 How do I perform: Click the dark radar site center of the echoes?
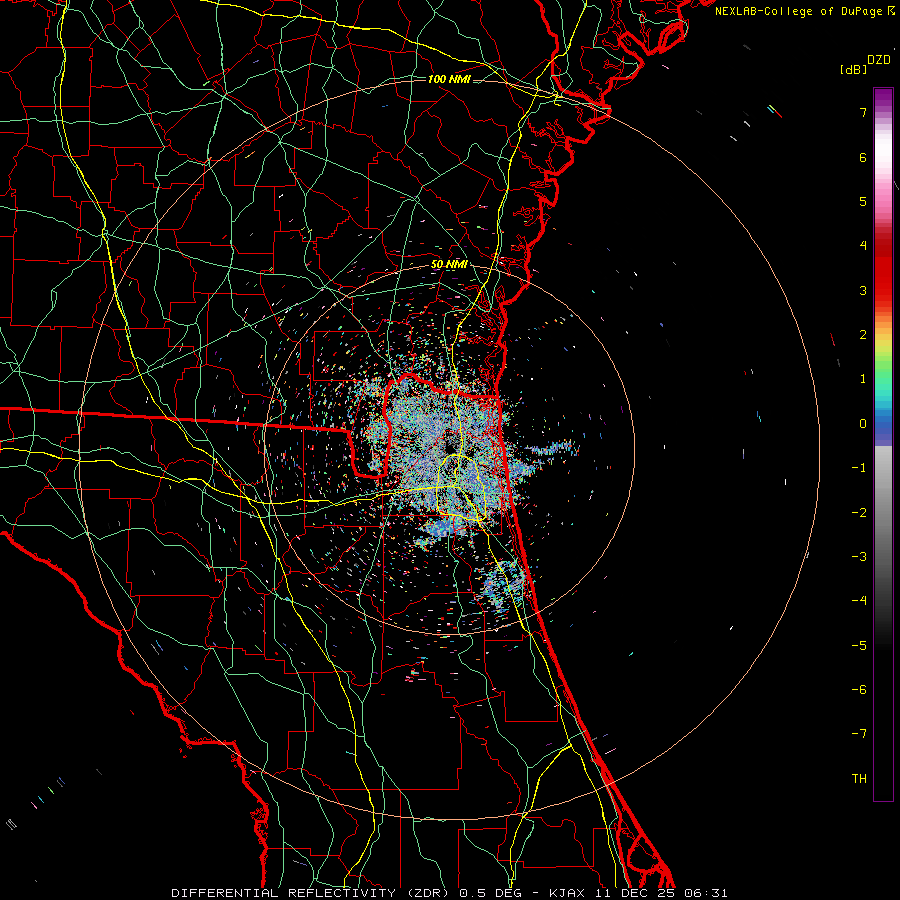(450, 443)
